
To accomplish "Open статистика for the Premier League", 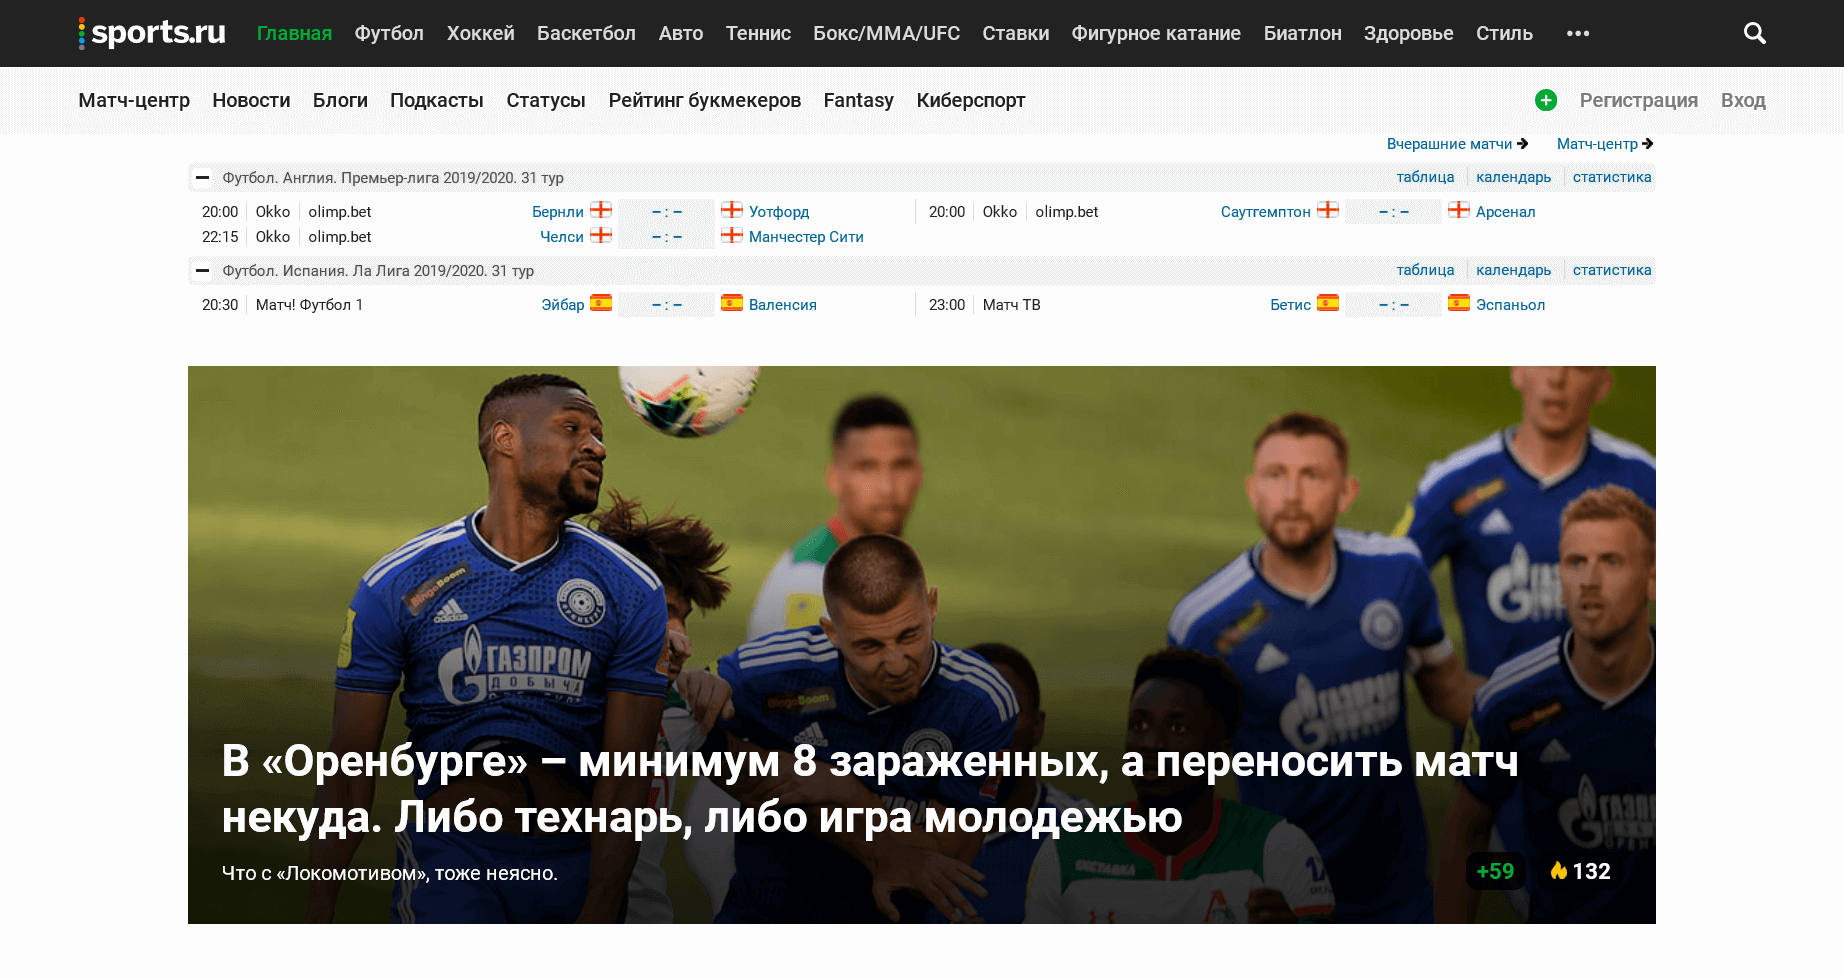I will pyautogui.click(x=1612, y=177).
